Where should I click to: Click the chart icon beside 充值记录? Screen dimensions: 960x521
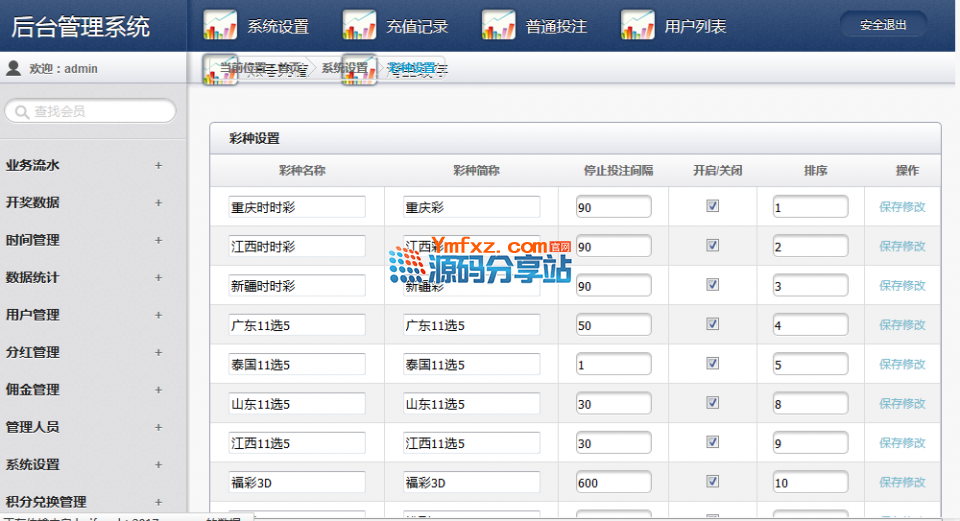pos(359,25)
